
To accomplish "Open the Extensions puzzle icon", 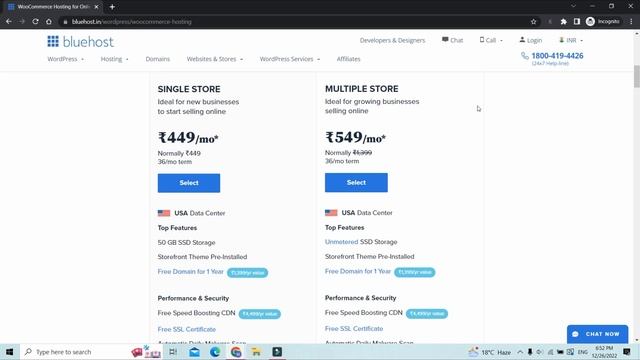I will click(564, 22).
